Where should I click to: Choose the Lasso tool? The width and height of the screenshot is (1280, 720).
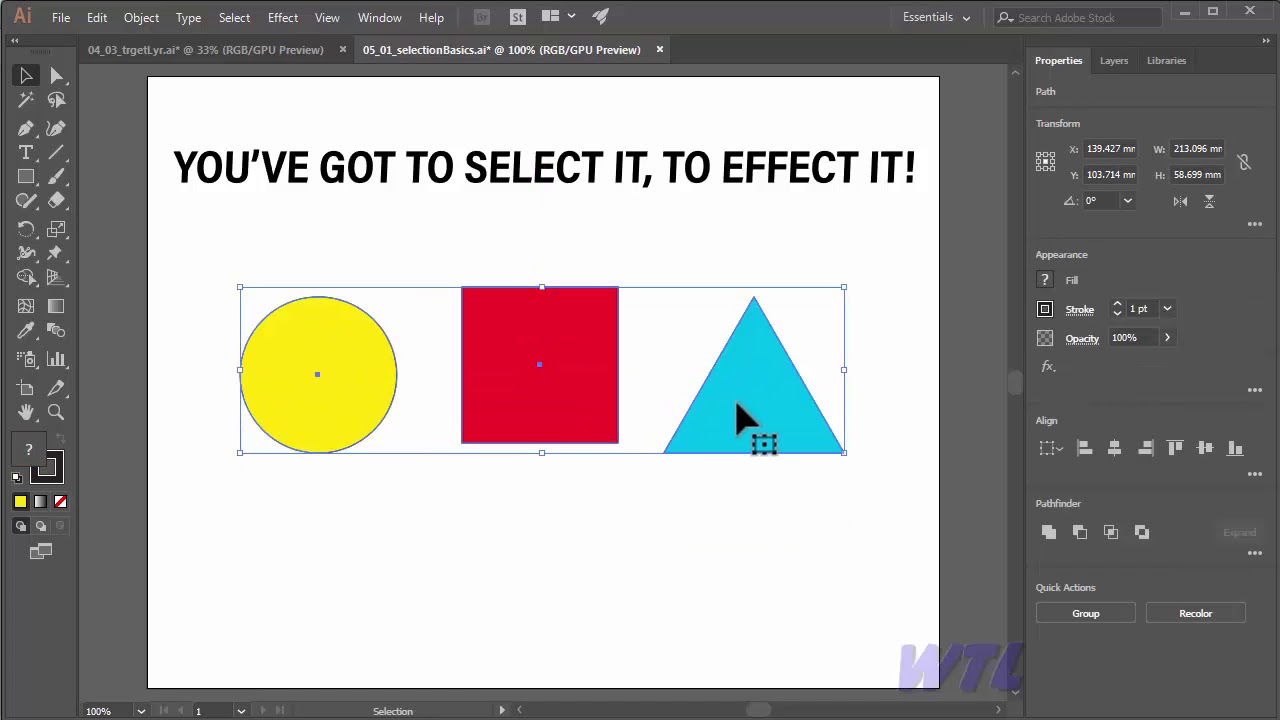click(56, 100)
